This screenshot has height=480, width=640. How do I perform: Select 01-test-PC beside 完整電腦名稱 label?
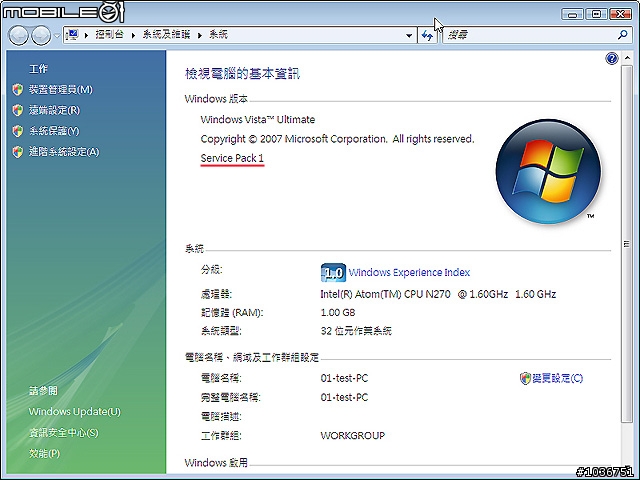(344, 397)
